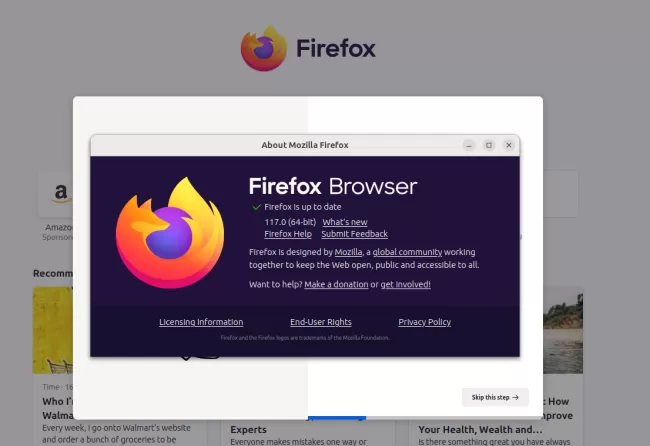Open the Privacy Policy link
The width and height of the screenshot is (650, 446).
424,322
